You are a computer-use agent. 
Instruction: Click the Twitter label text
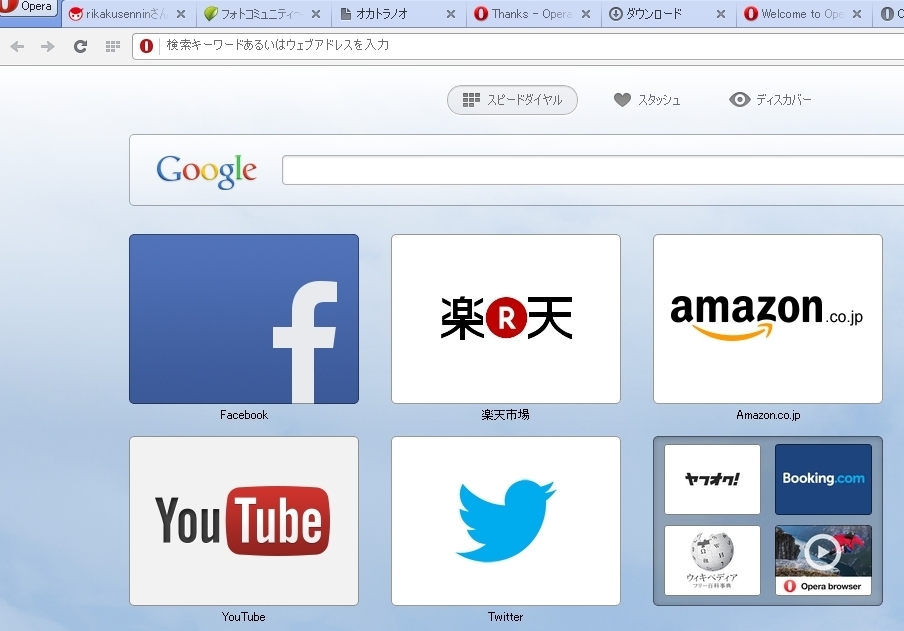[x=506, y=617]
